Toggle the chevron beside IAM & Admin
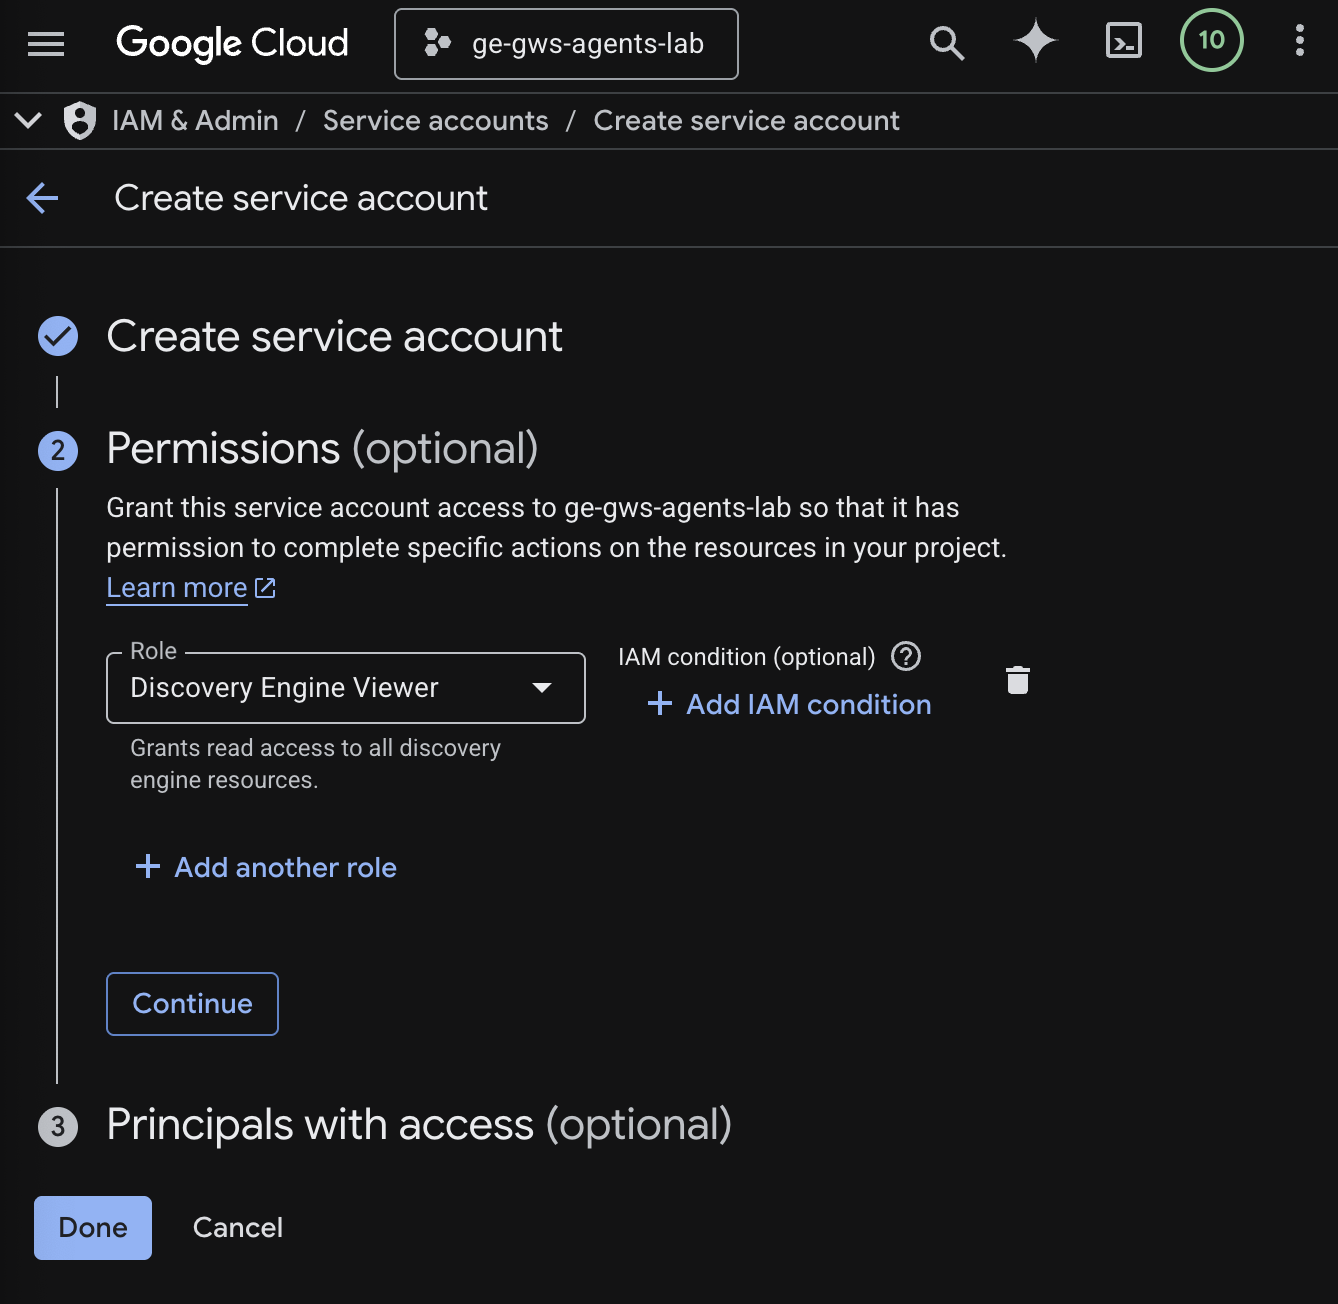Image resolution: width=1338 pixels, height=1304 pixels. [28, 121]
